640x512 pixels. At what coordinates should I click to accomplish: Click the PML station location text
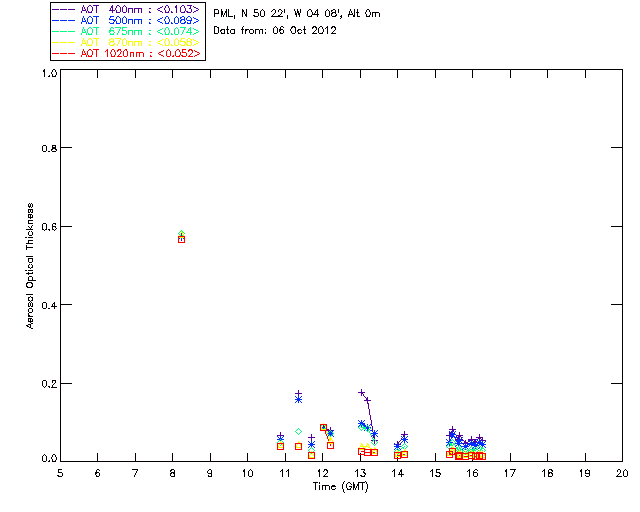297,14
